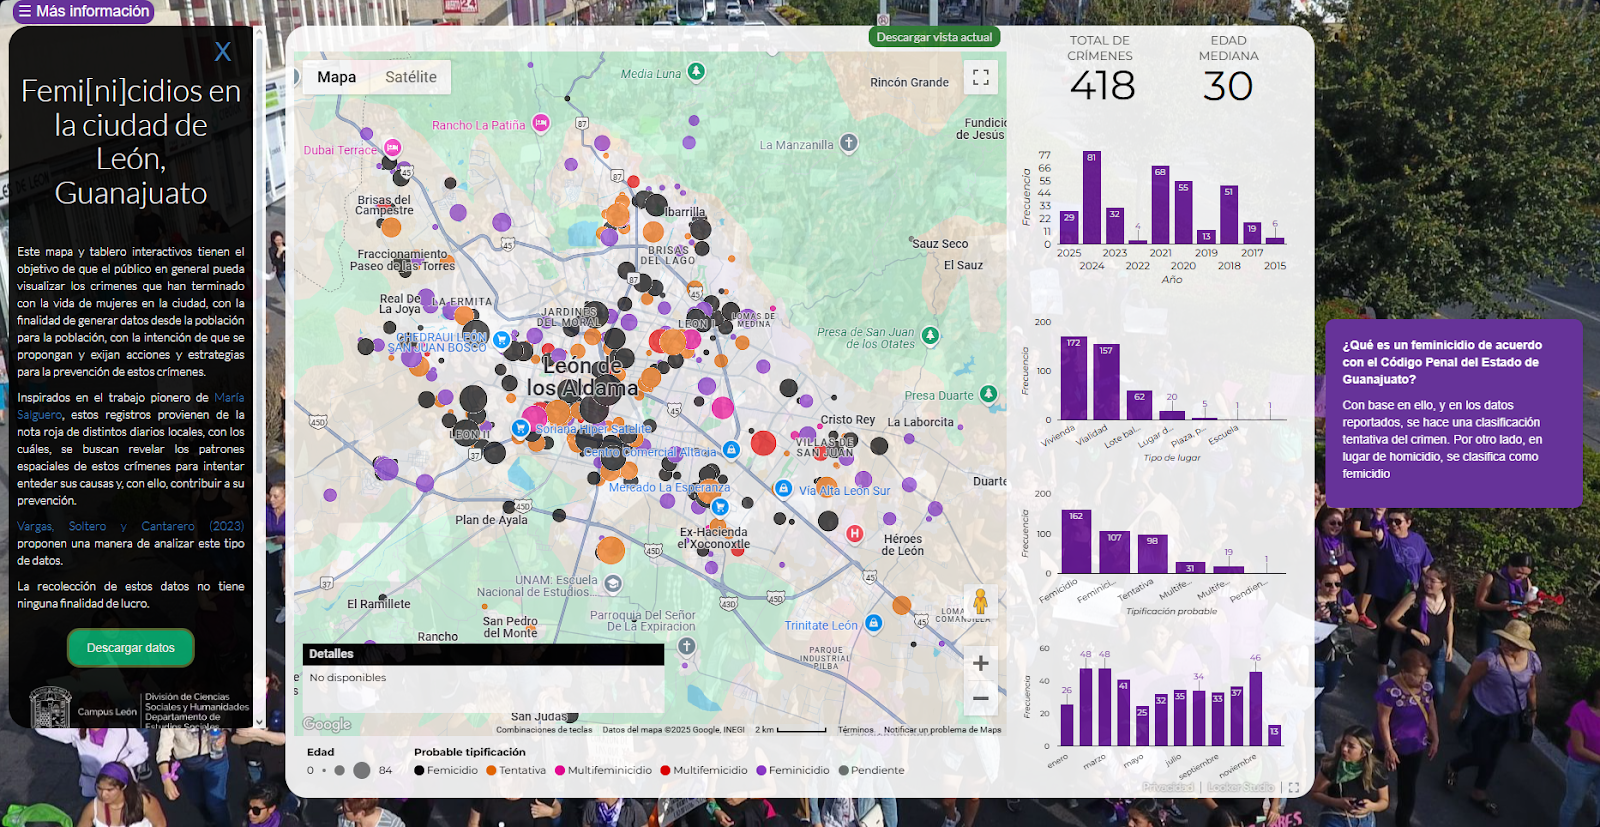
Task: Click the Parroquia Del Señor church marker icon
Action: pyautogui.click(x=686, y=646)
